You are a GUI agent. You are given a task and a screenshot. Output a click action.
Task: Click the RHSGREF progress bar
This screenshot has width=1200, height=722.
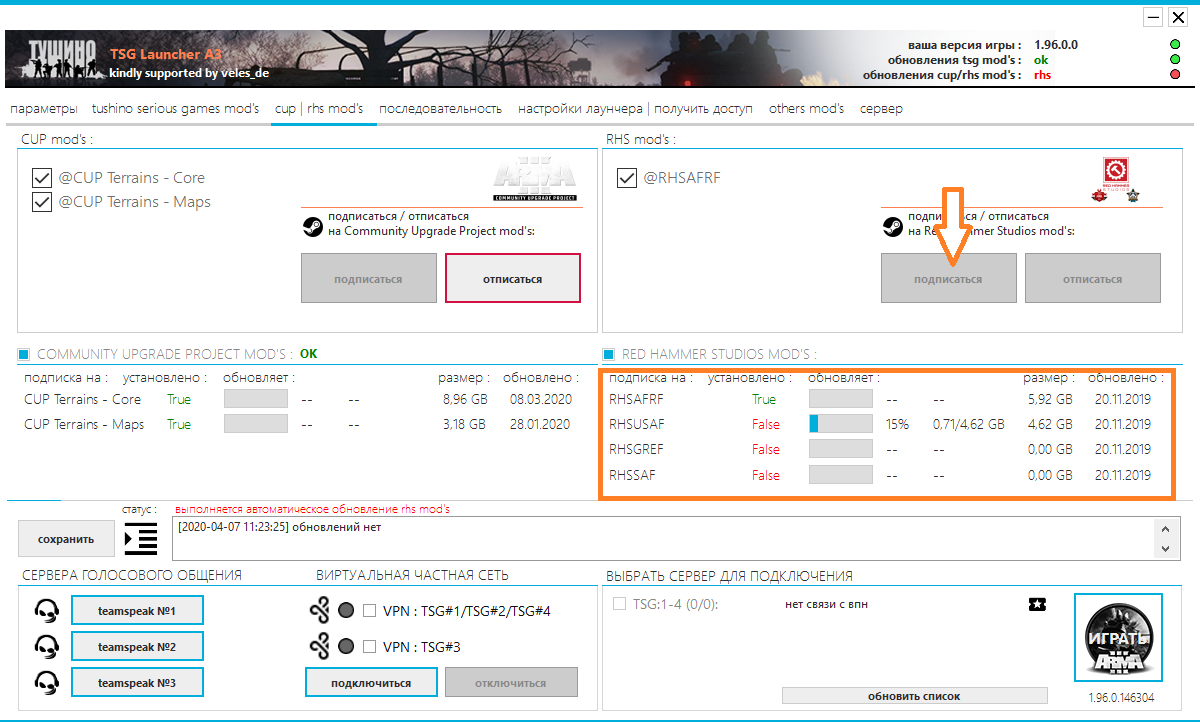click(841, 449)
